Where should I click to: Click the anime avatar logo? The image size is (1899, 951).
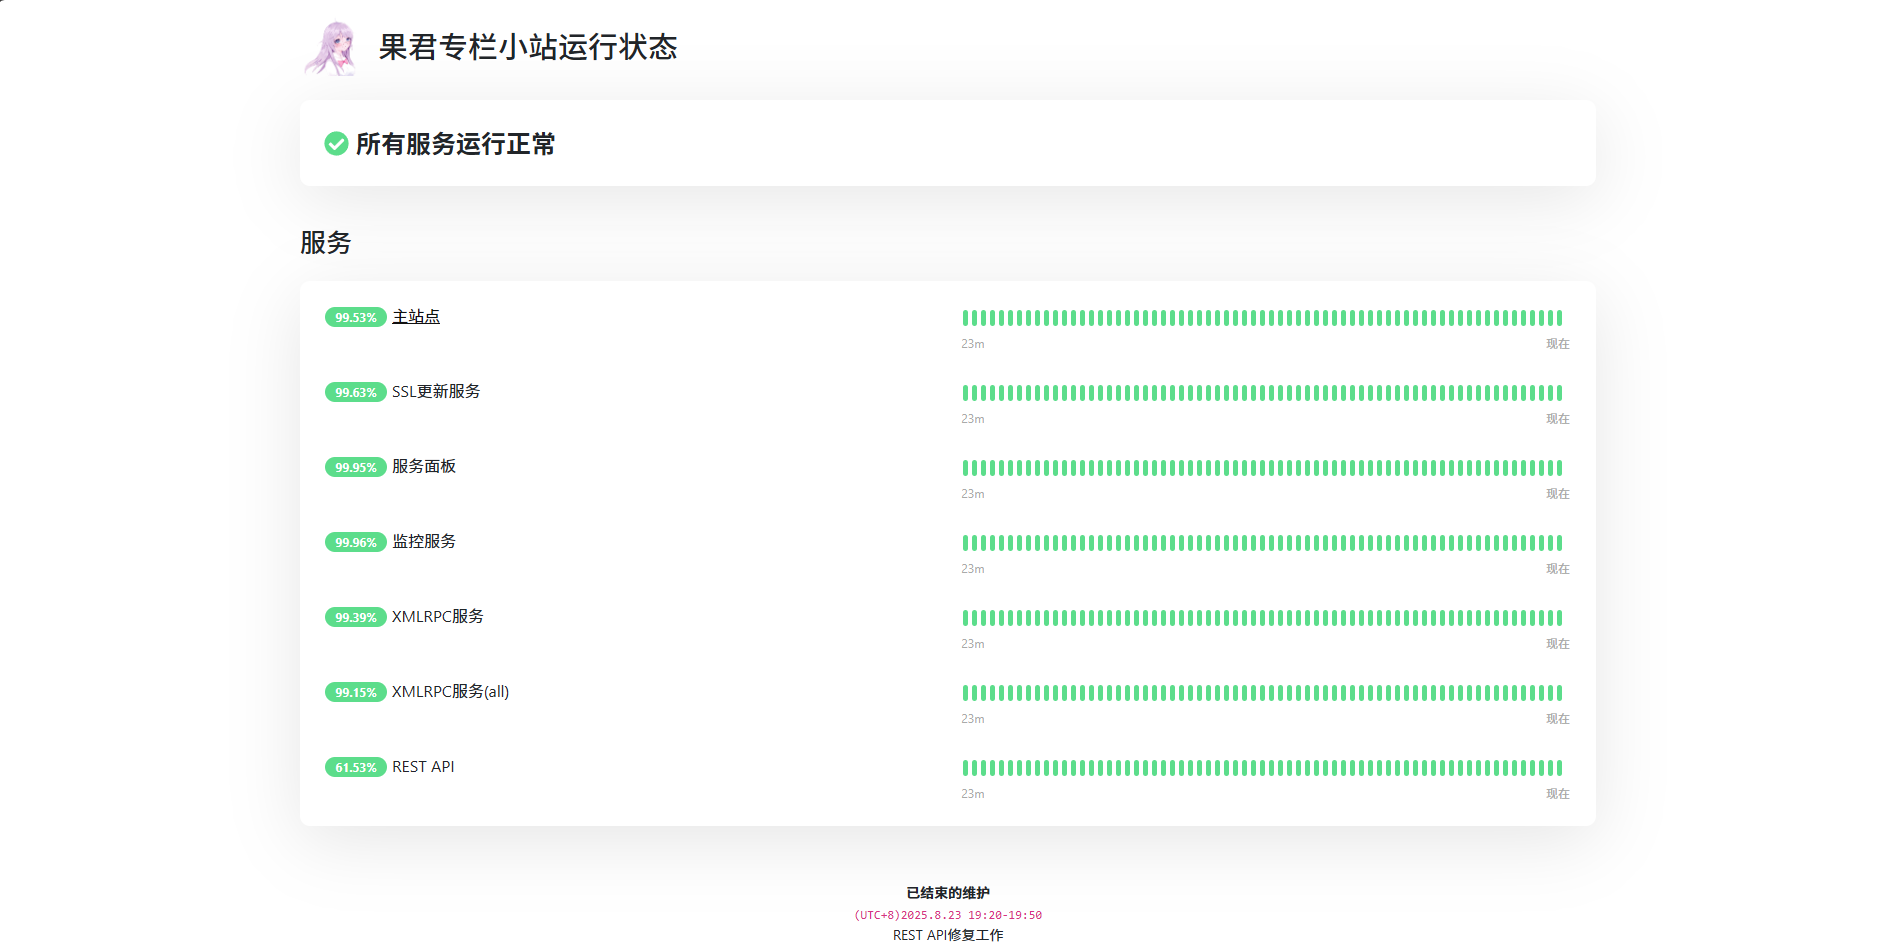pos(331,48)
